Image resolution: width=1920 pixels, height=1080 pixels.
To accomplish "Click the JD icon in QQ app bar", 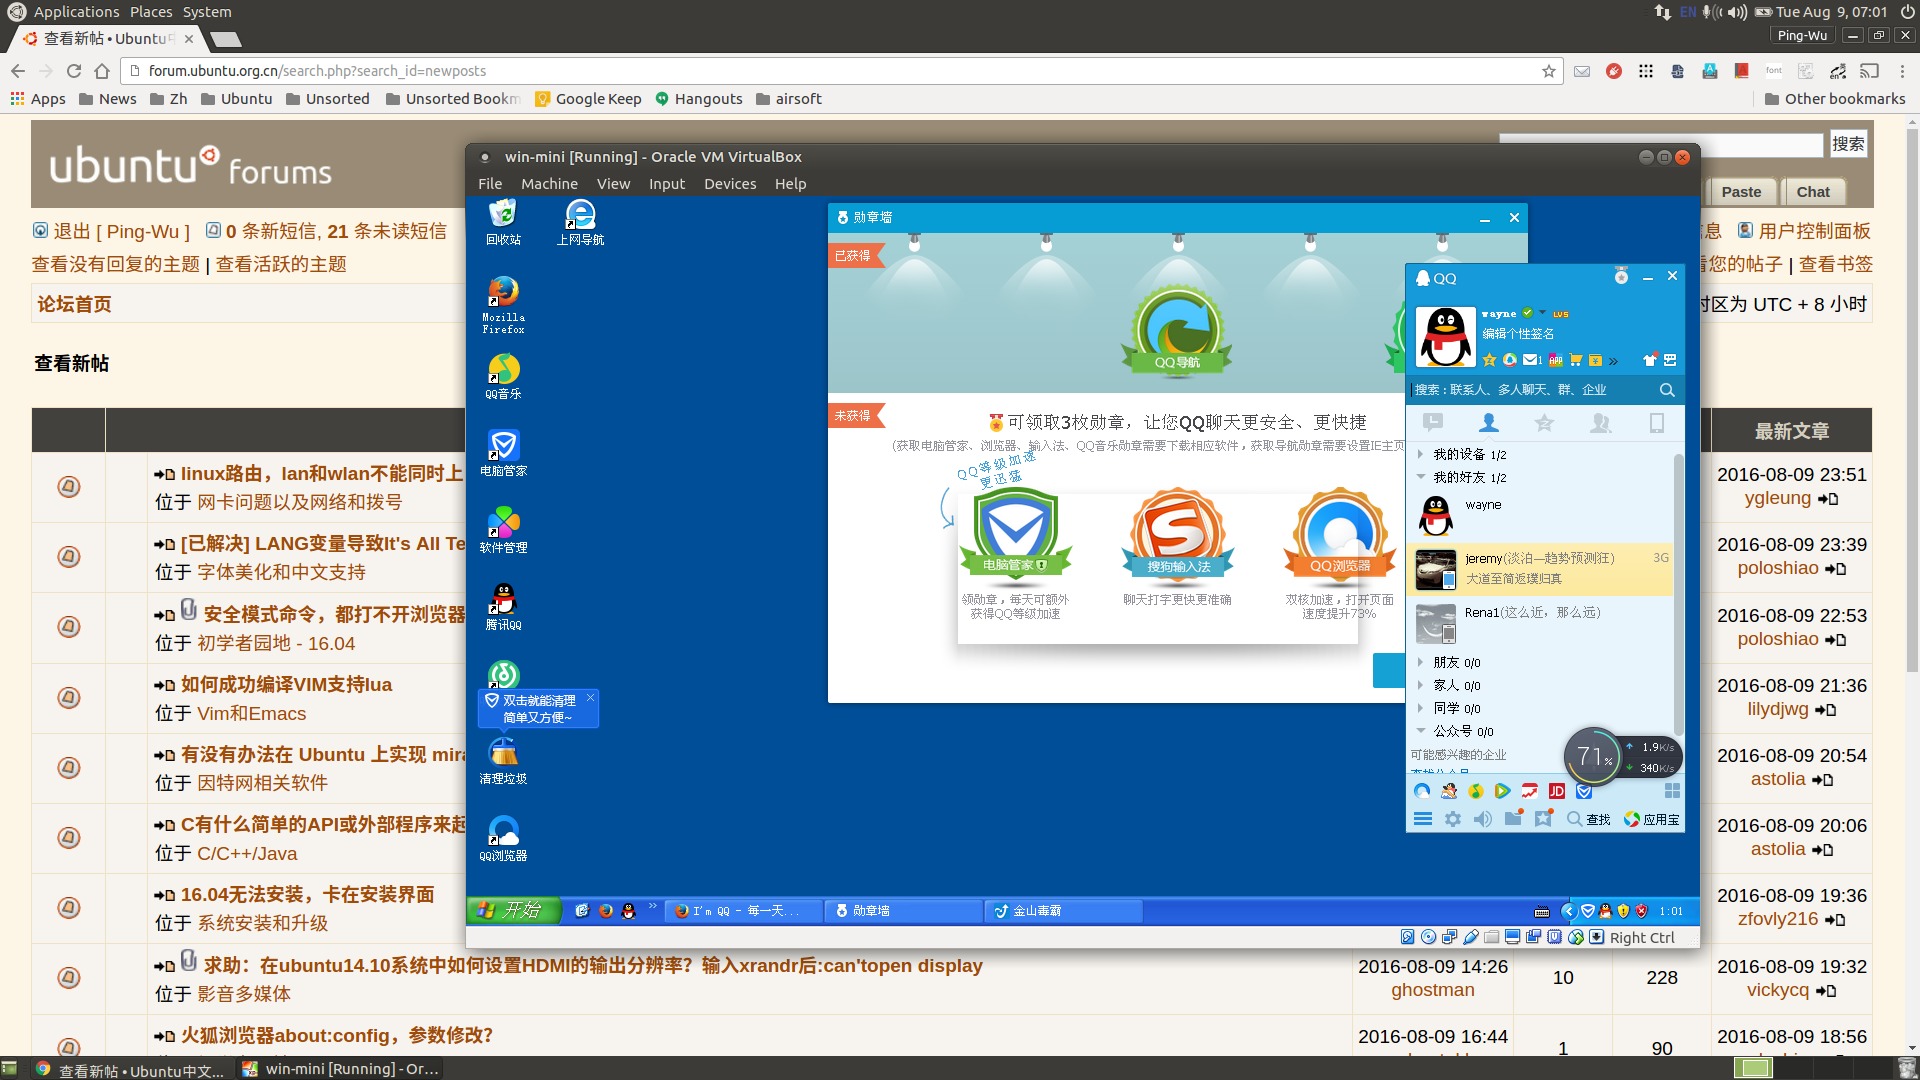I will point(1557,791).
